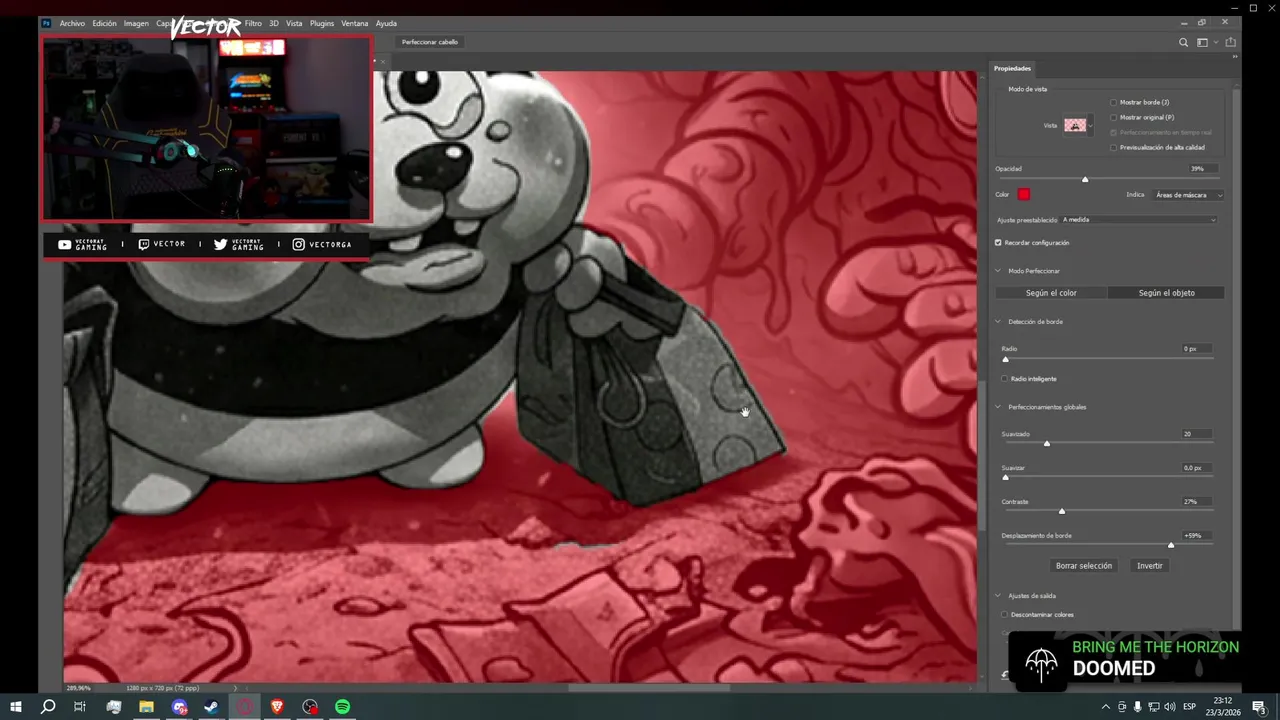Open the notification center icon
Image resolution: width=1280 pixels, height=720 pixels.
point(1259,707)
